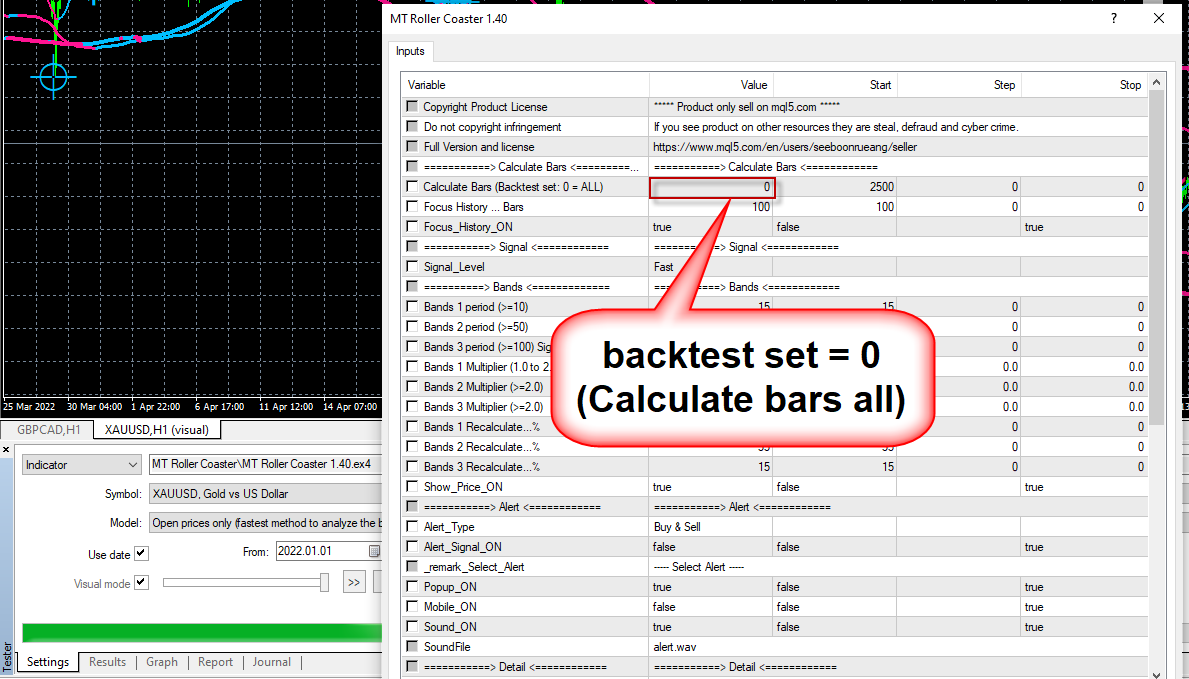The height and width of the screenshot is (679, 1189).
Task: Click the Calculate Bars value cell 0
Action: 711,187
